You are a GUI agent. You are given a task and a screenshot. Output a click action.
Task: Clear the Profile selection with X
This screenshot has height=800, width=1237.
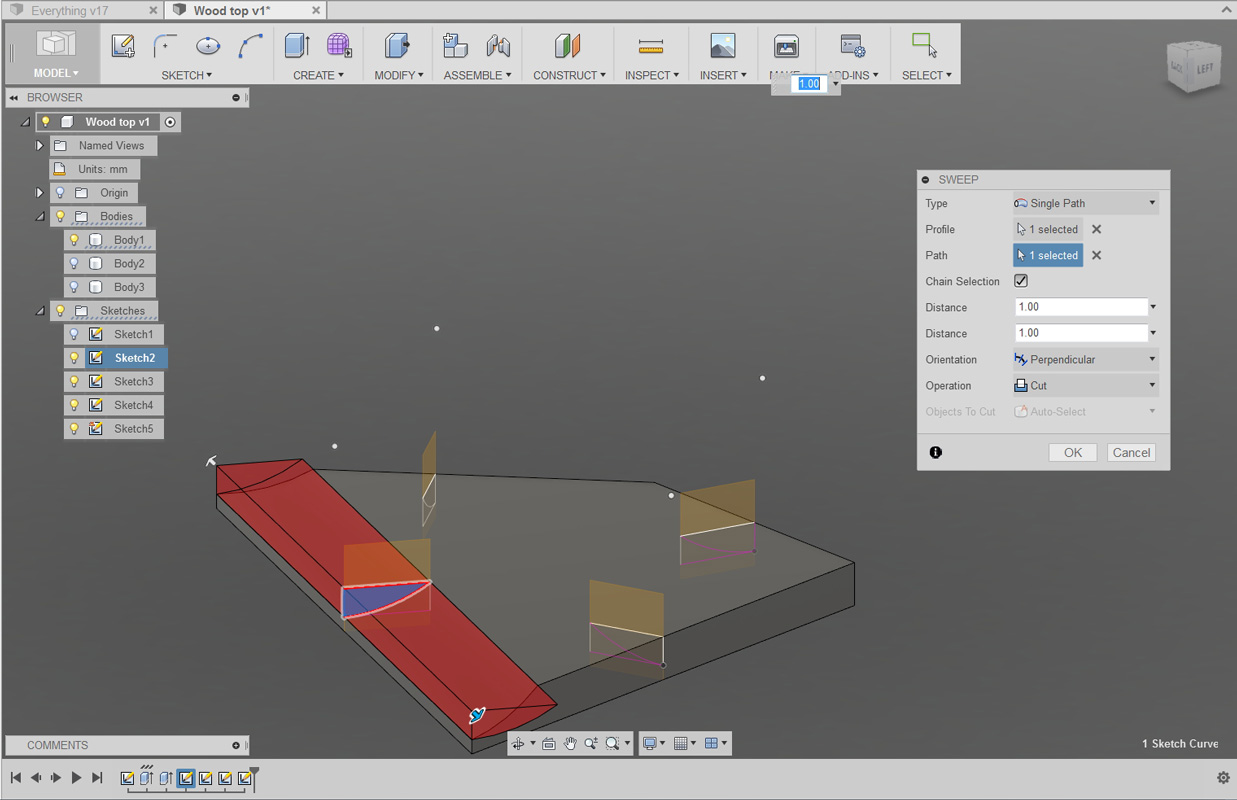[x=1097, y=229]
